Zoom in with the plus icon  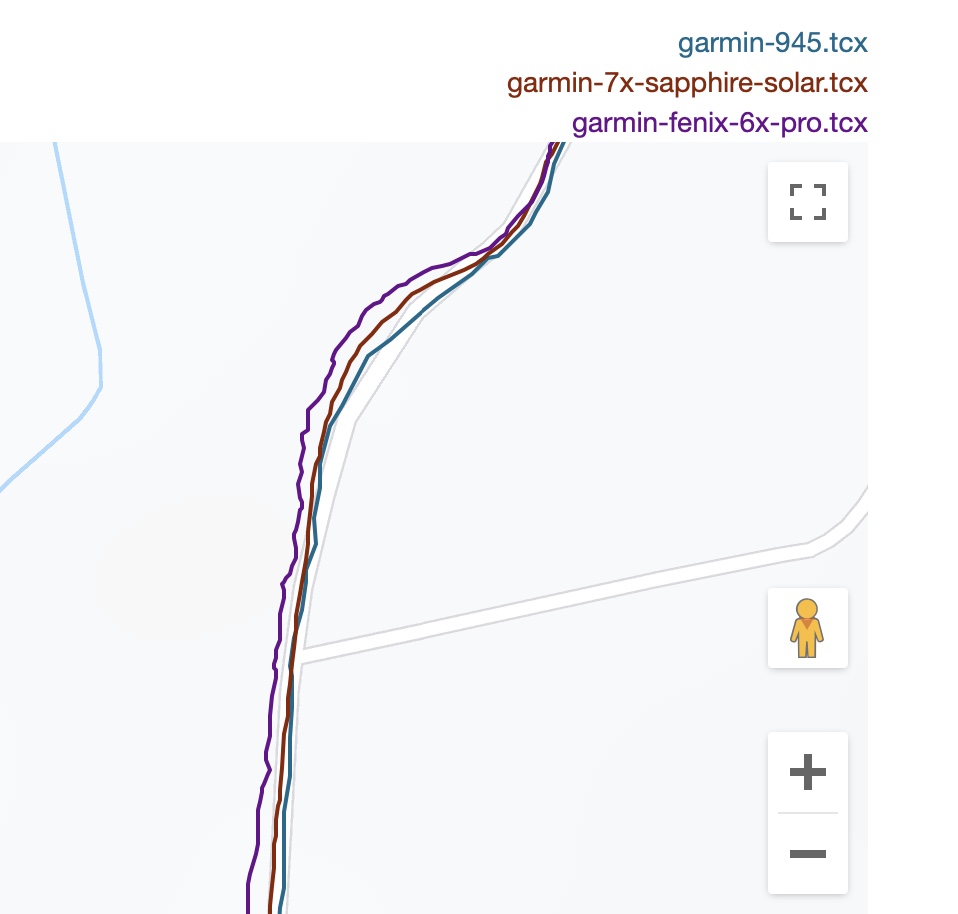click(x=808, y=772)
